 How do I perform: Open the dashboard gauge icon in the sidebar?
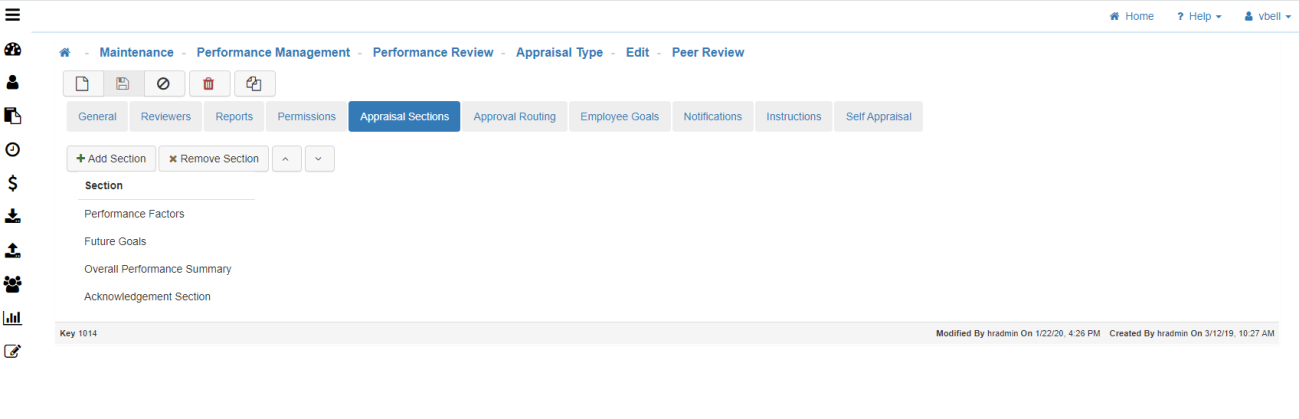coord(13,49)
